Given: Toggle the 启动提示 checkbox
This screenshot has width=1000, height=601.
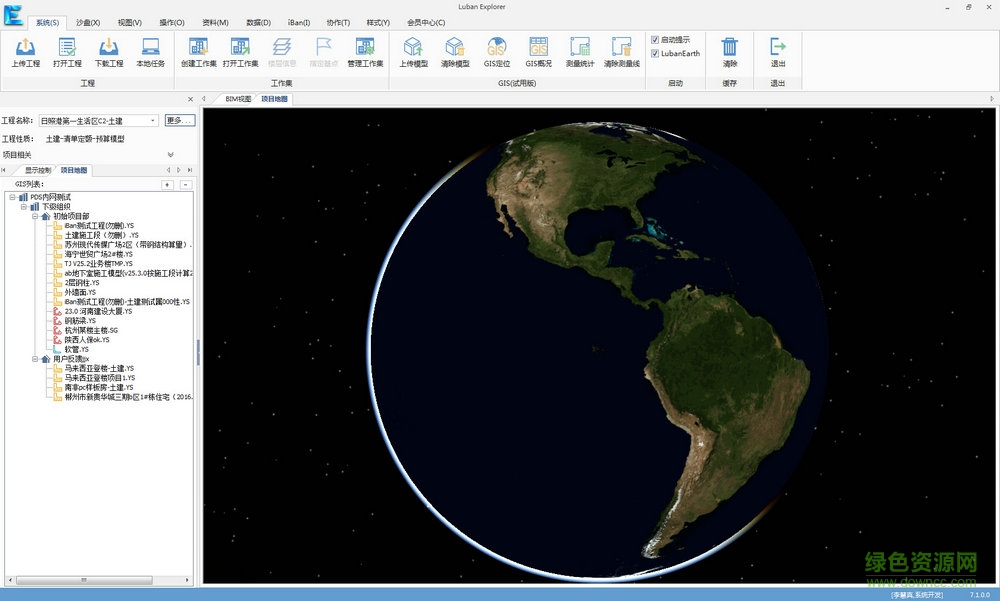Looking at the screenshot, I should (x=655, y=40).
